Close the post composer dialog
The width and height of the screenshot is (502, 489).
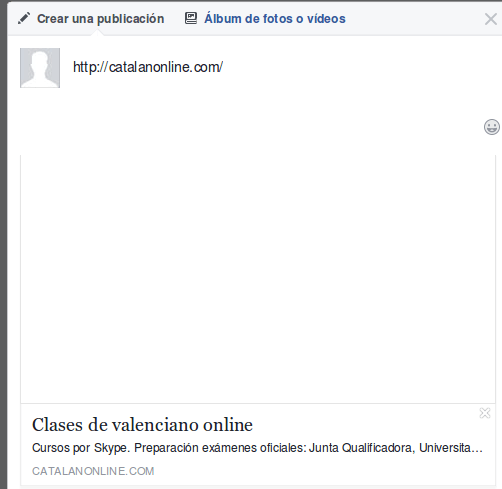click(x=491, y=19)
